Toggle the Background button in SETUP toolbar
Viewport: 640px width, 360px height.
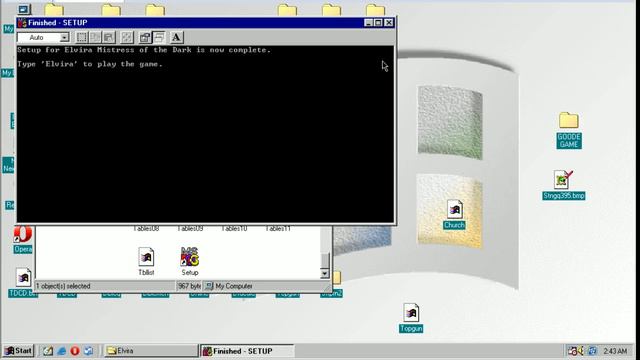[159, 38]
